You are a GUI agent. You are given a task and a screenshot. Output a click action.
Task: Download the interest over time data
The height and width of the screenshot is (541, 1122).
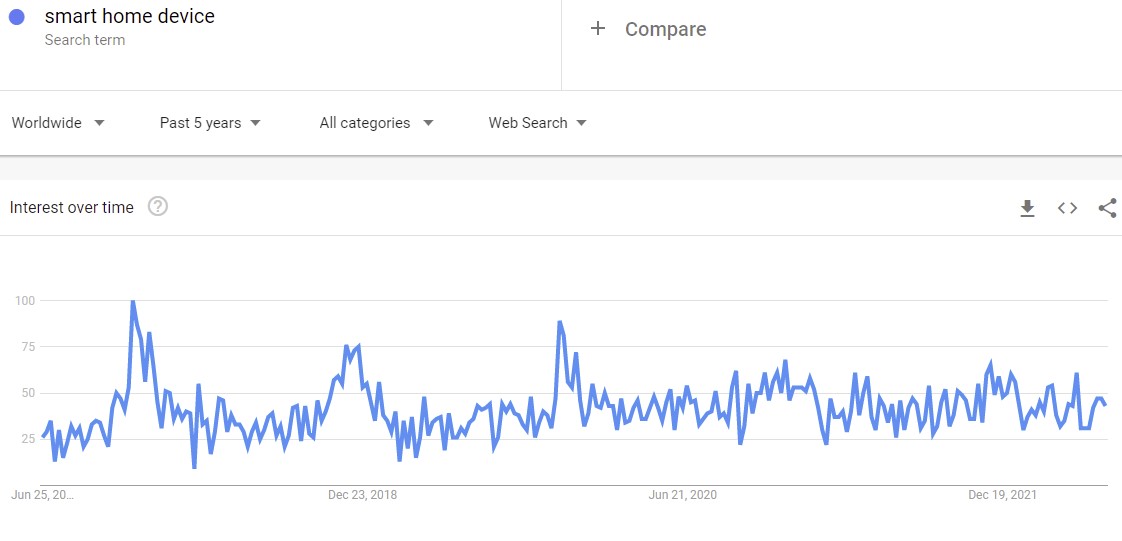point(1027,208)
